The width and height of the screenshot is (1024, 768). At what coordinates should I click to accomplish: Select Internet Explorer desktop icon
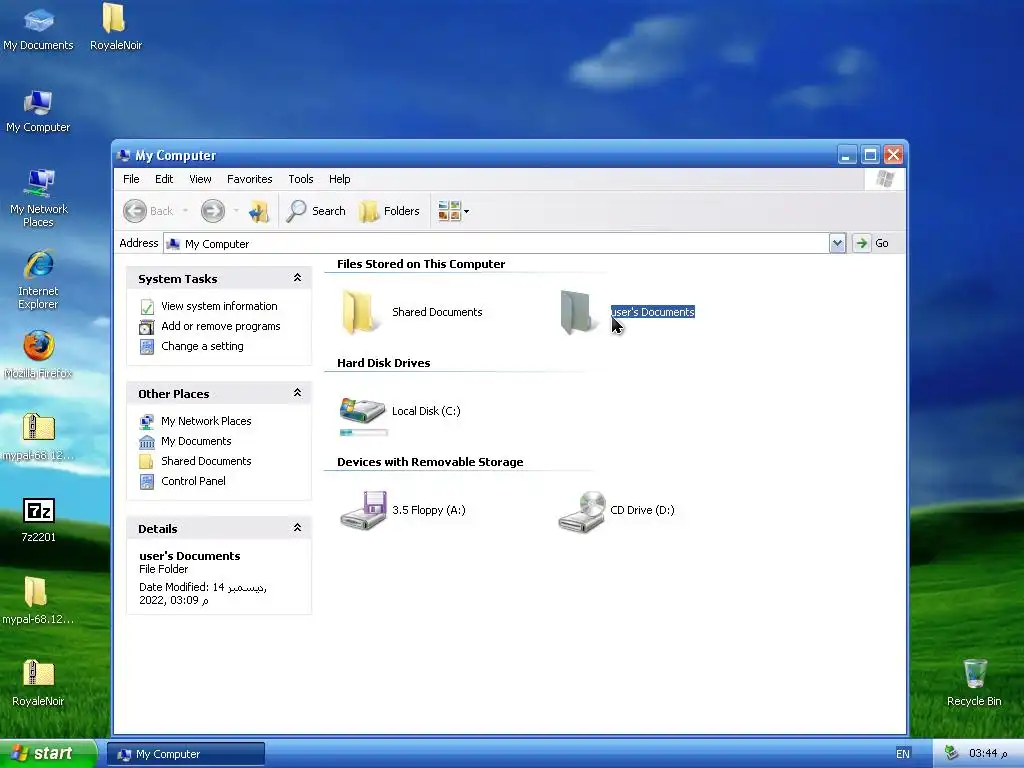point(39,280)
